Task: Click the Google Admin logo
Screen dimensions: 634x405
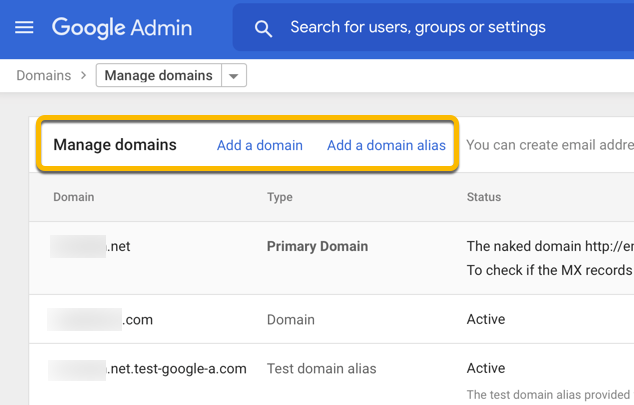Action: 122,27
